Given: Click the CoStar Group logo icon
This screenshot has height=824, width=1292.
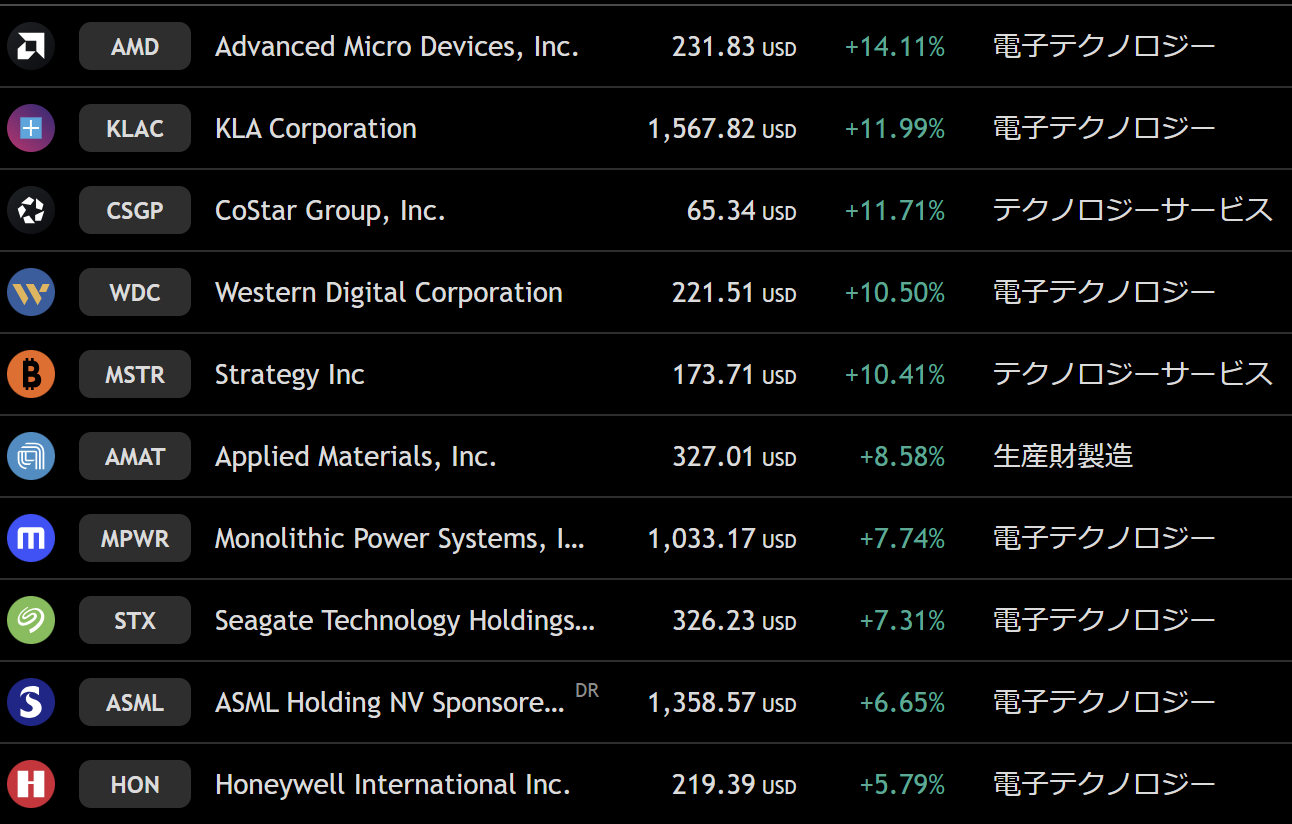Looking at the screenshot, I should [x=31, y=210].
